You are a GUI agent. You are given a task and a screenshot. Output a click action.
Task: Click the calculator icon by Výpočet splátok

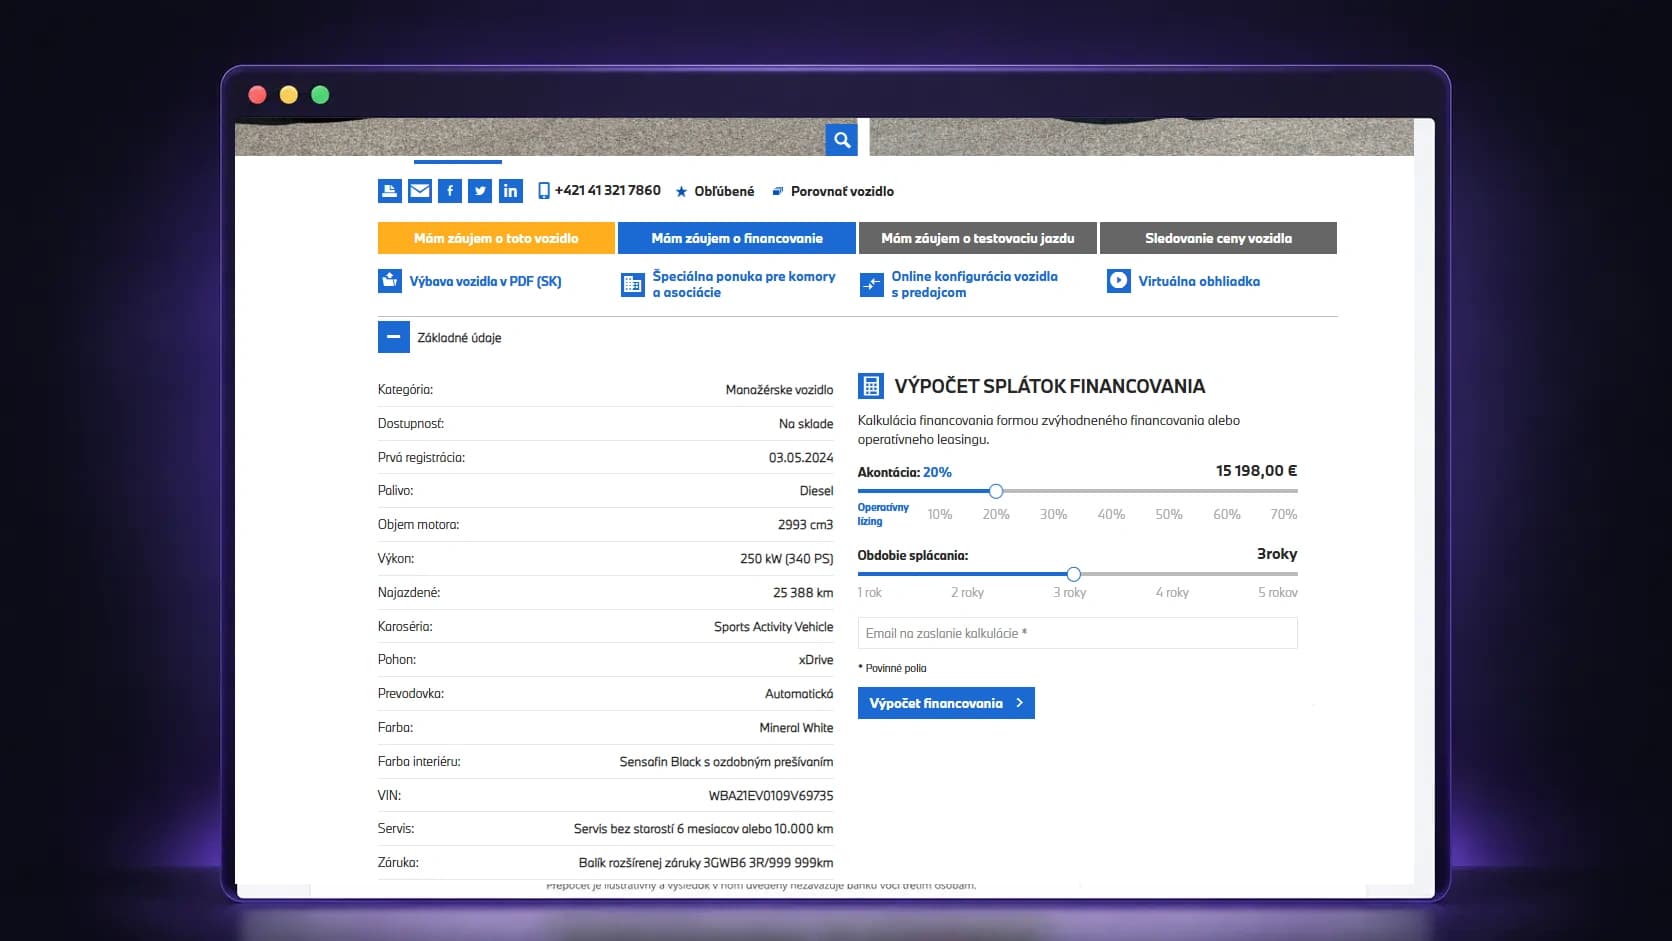click(871, 386)
